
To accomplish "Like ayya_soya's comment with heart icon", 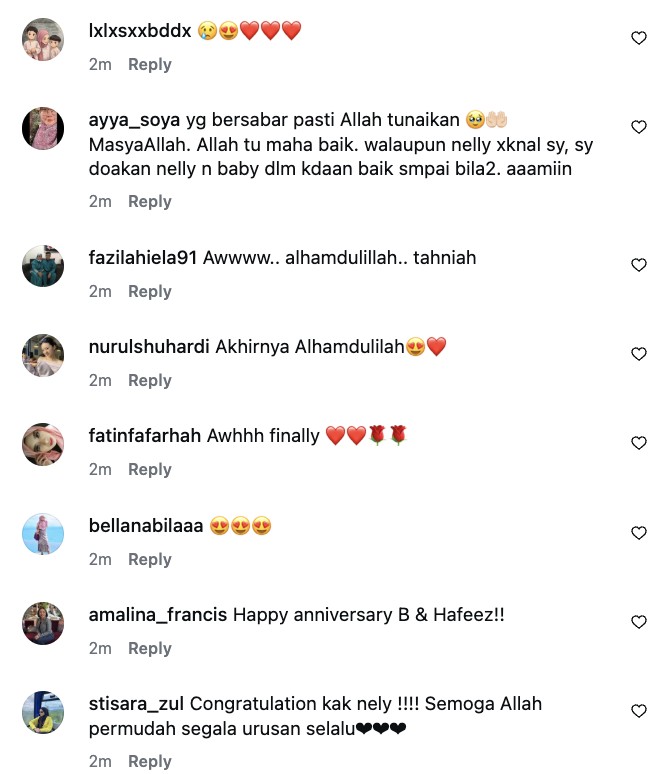I will point(639,127).
